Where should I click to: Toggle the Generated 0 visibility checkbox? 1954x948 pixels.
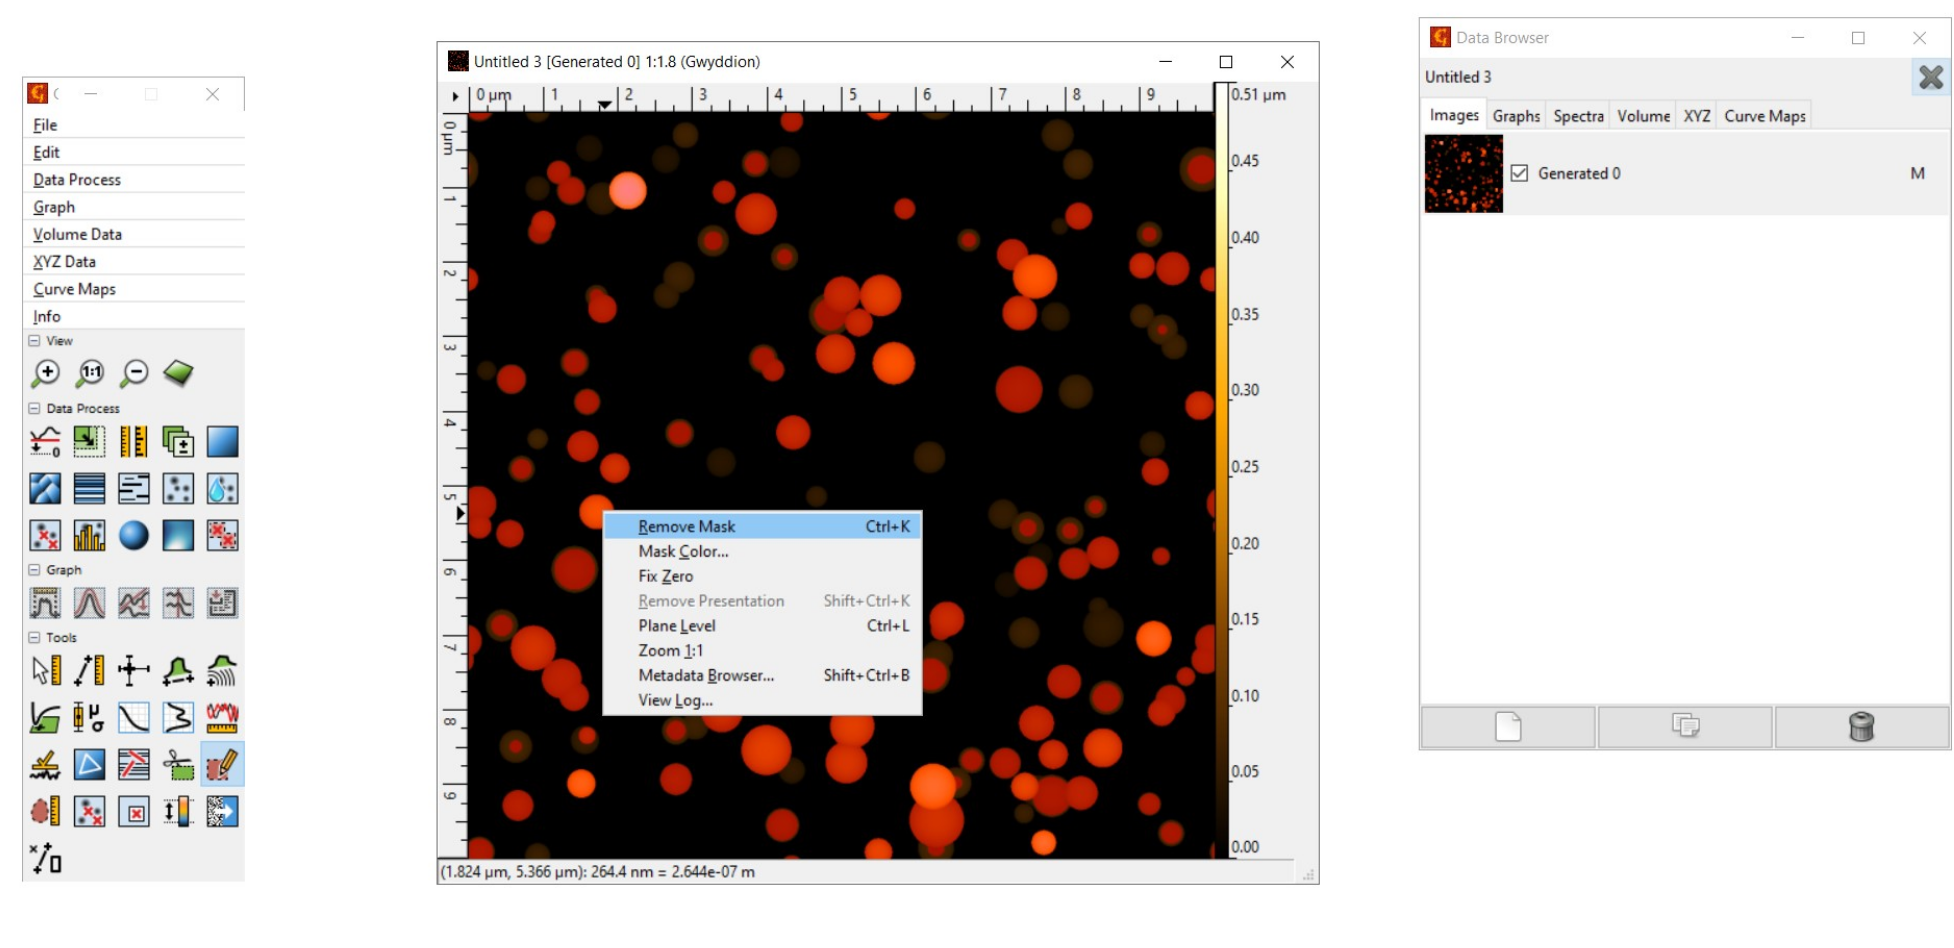1519,173
